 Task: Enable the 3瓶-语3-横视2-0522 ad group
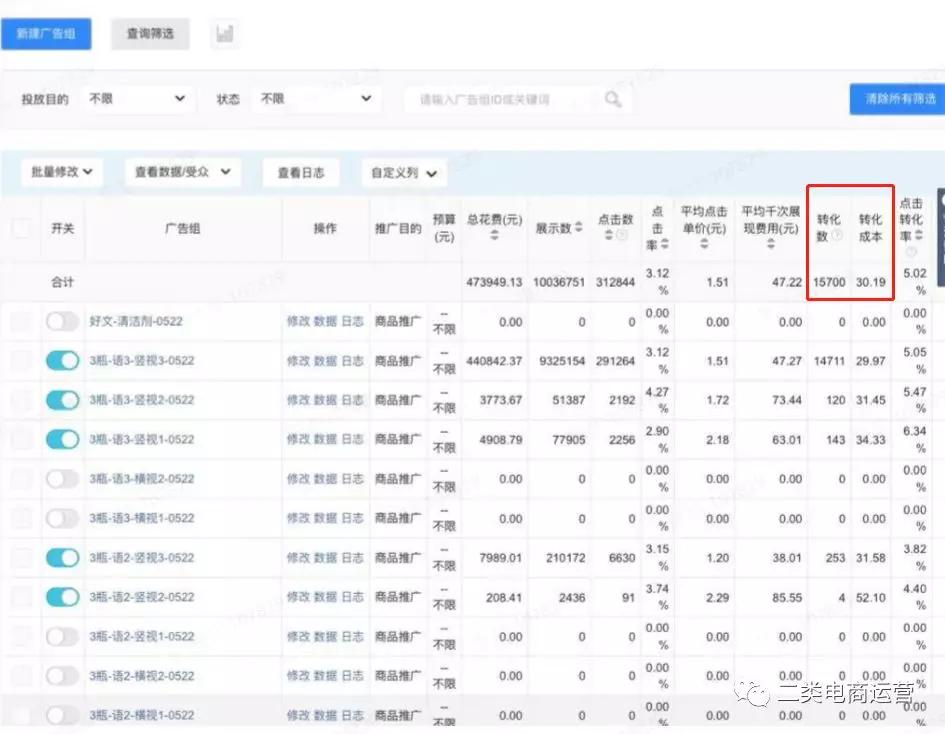point(63,479)
